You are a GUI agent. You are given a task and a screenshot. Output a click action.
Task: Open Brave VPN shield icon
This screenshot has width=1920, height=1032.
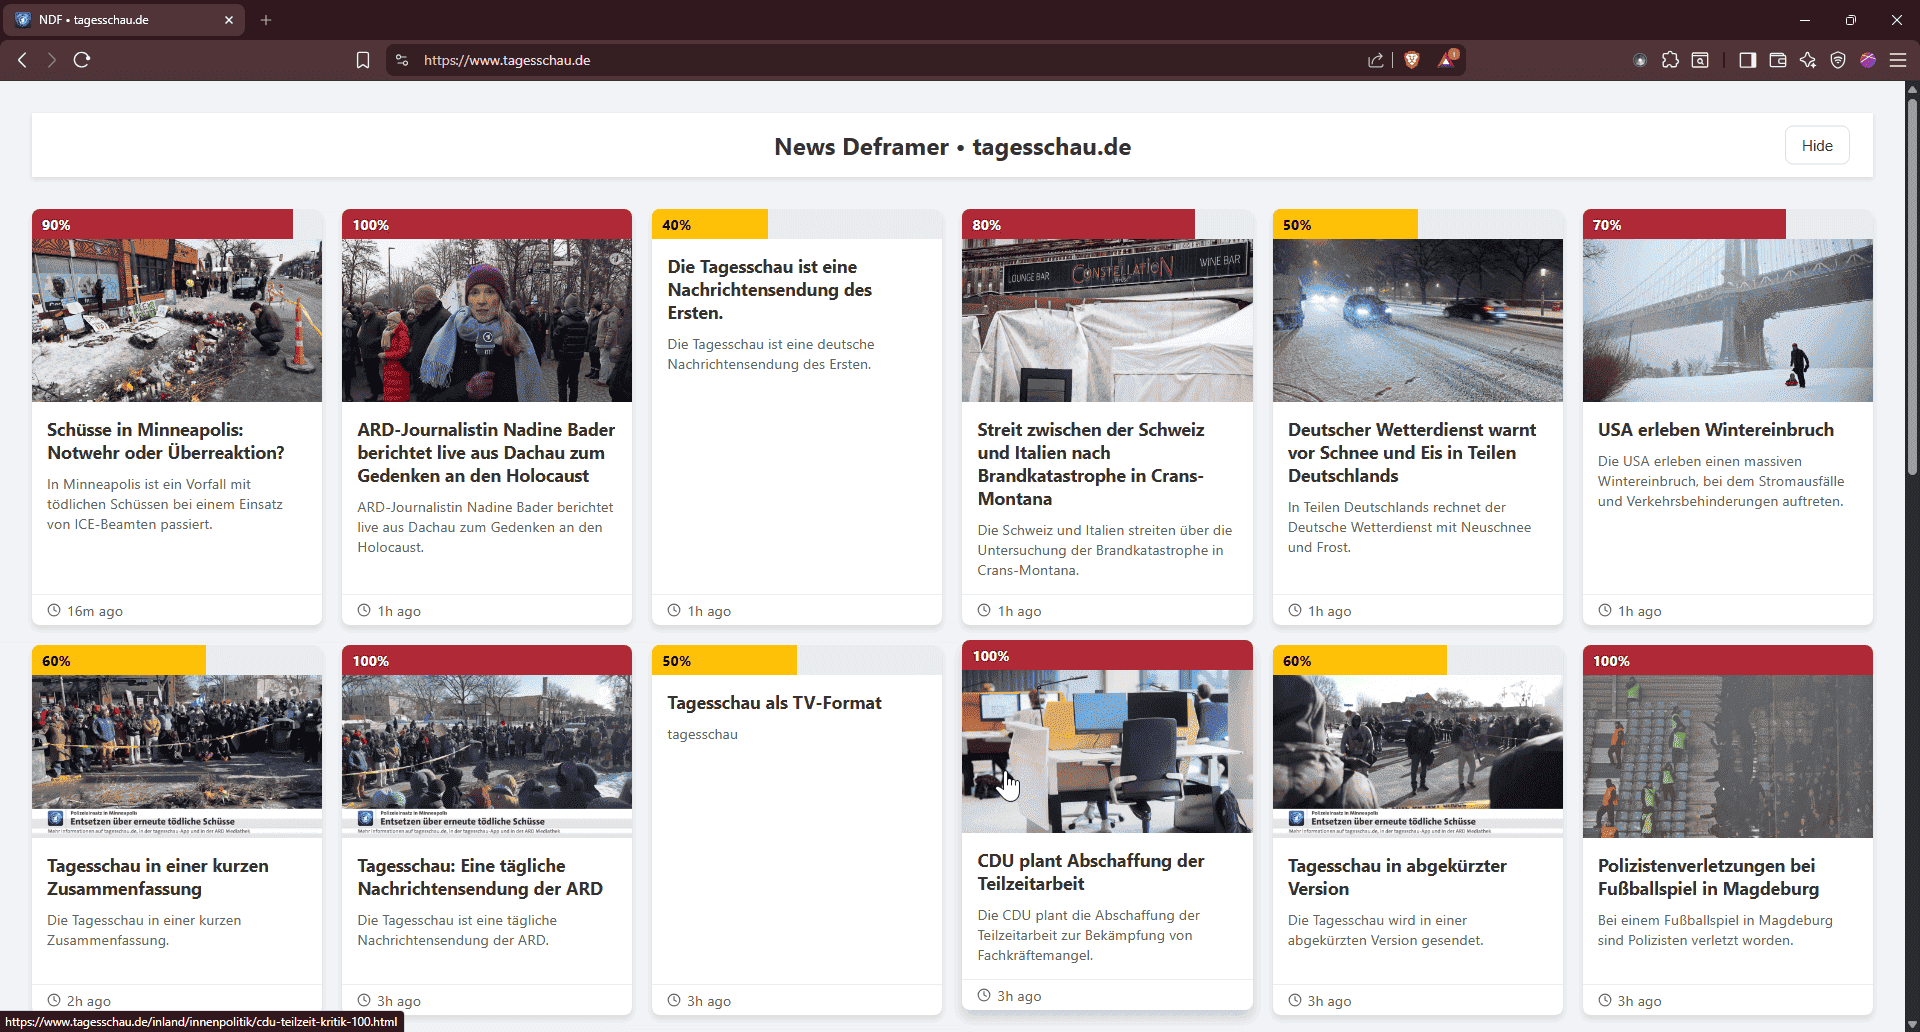click(1838, 60)
